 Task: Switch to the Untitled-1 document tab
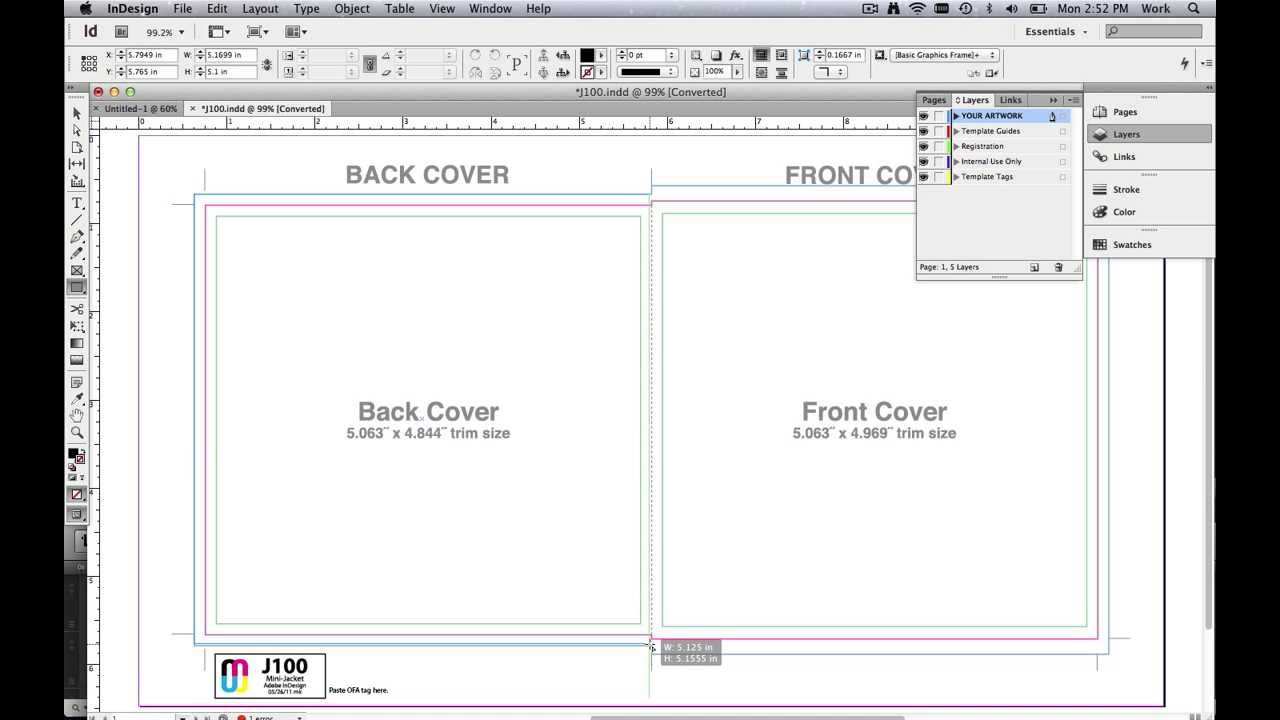tap(140, 108)
